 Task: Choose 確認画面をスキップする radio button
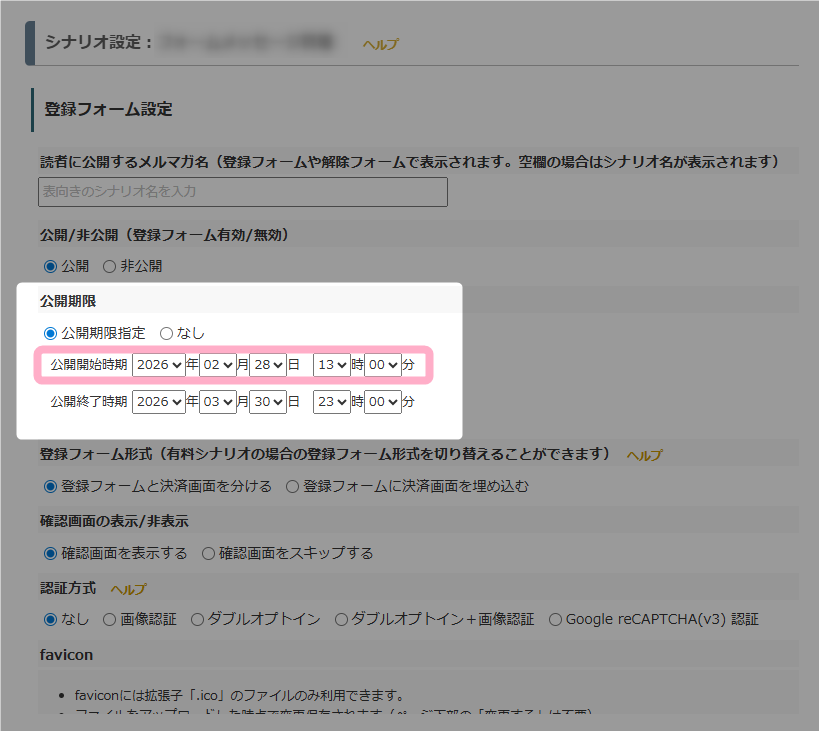[x=208, y=553]
